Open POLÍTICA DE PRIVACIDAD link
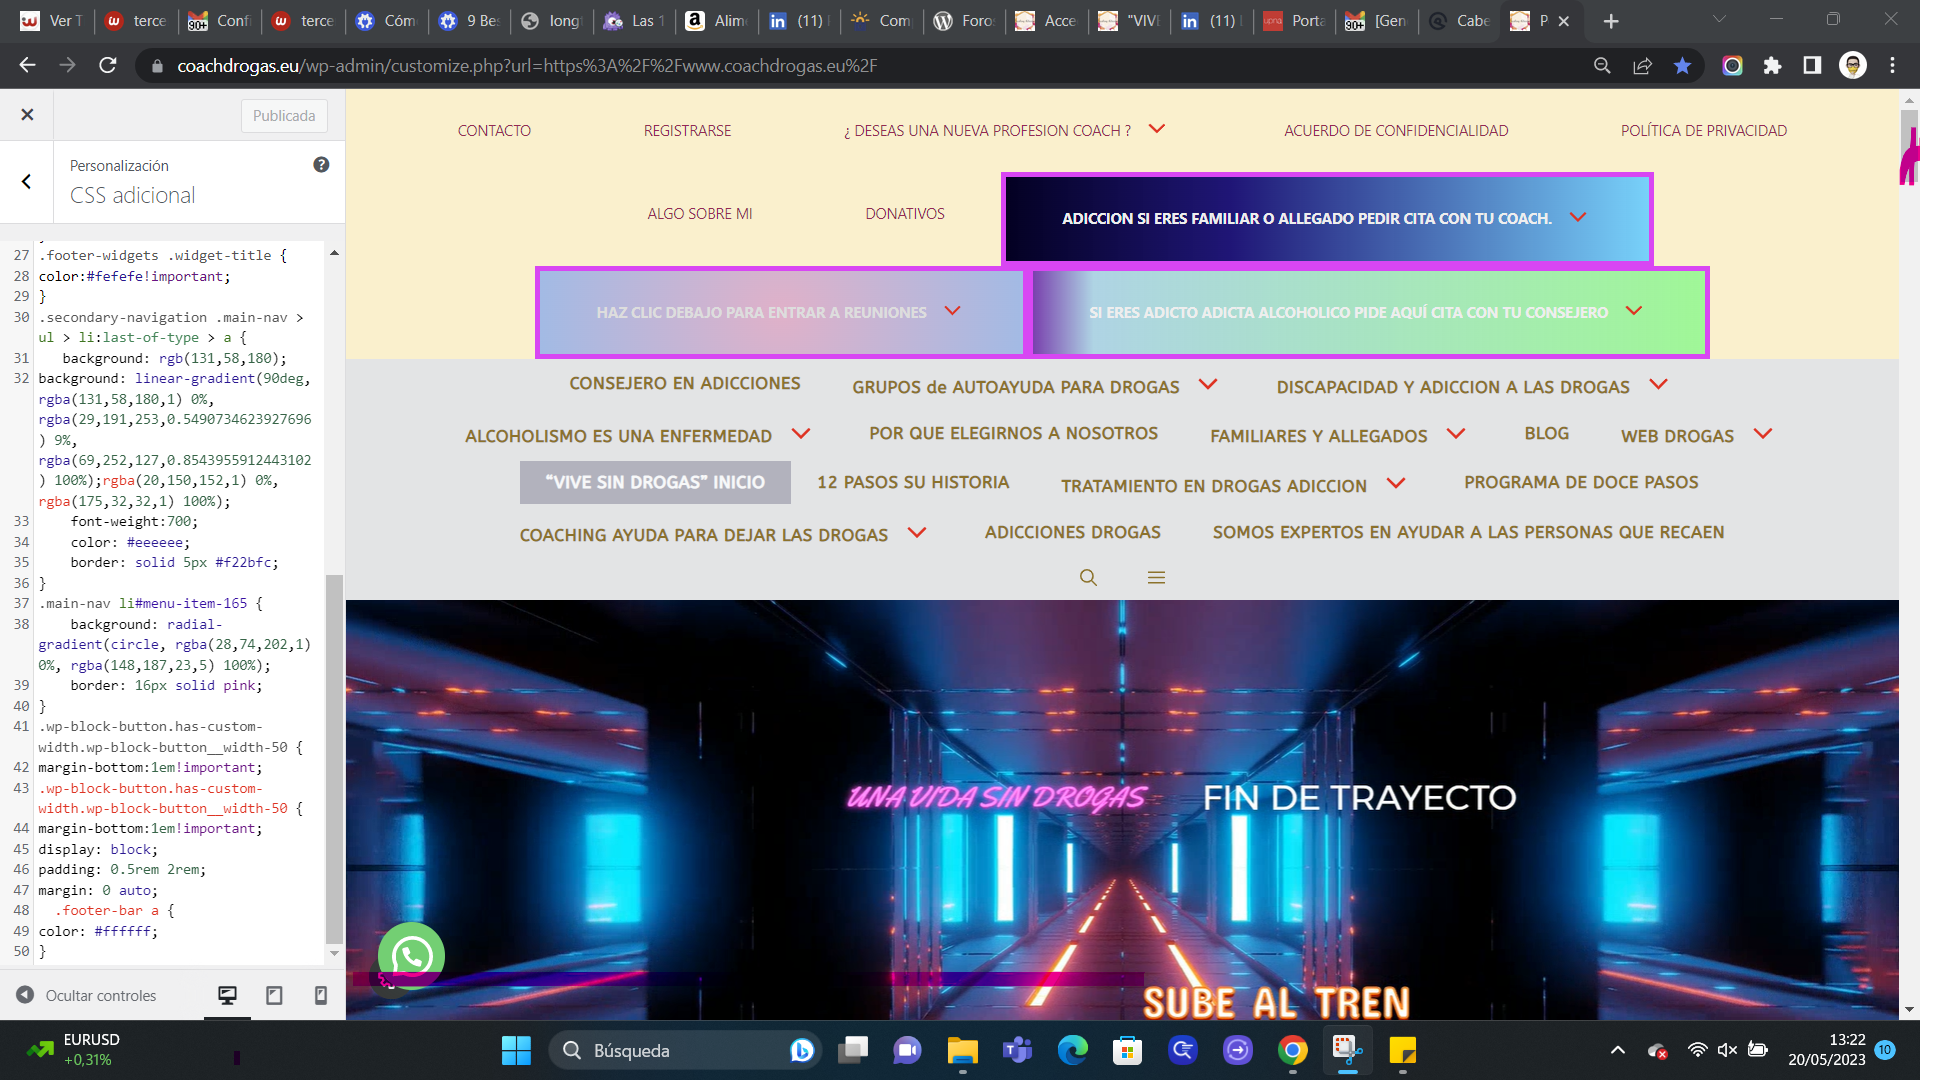The height and width of the screenshot is (1080, 1951). [x=1703, y=131]
